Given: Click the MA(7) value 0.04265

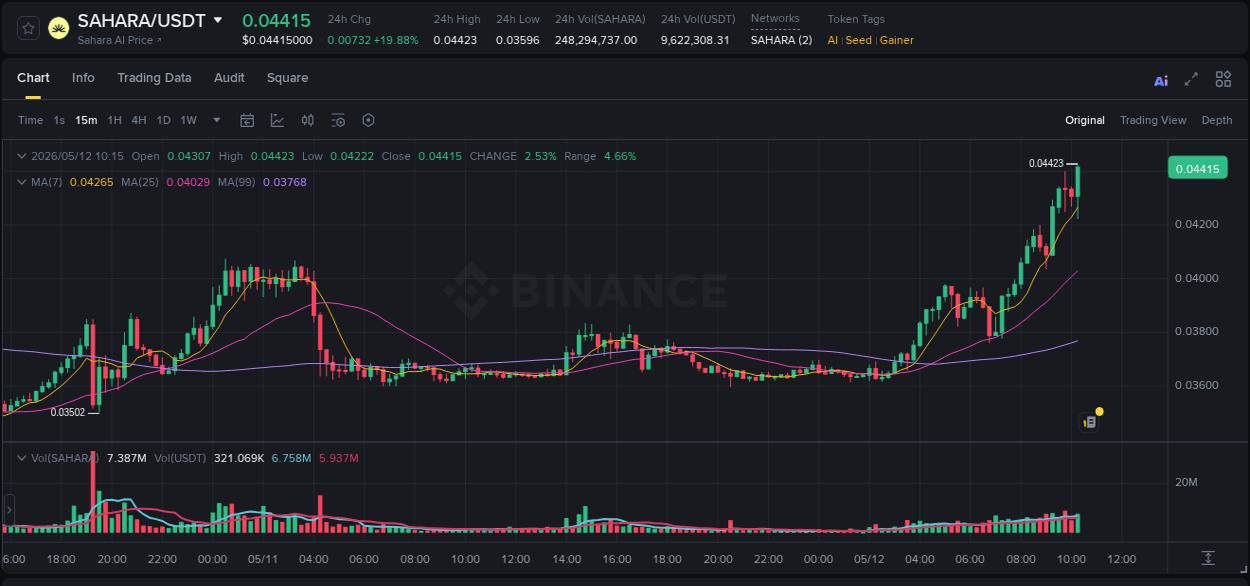Looking at the screenshot, I should click(91, 182).
